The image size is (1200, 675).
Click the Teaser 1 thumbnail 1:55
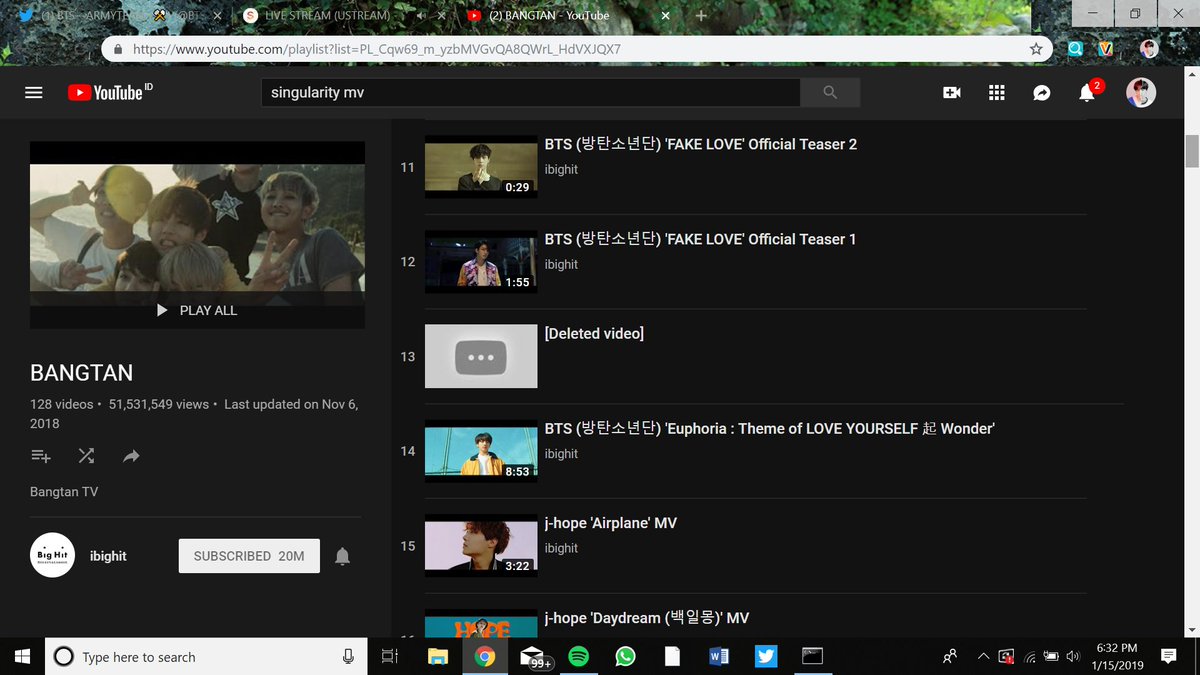(x=481, y=262)
